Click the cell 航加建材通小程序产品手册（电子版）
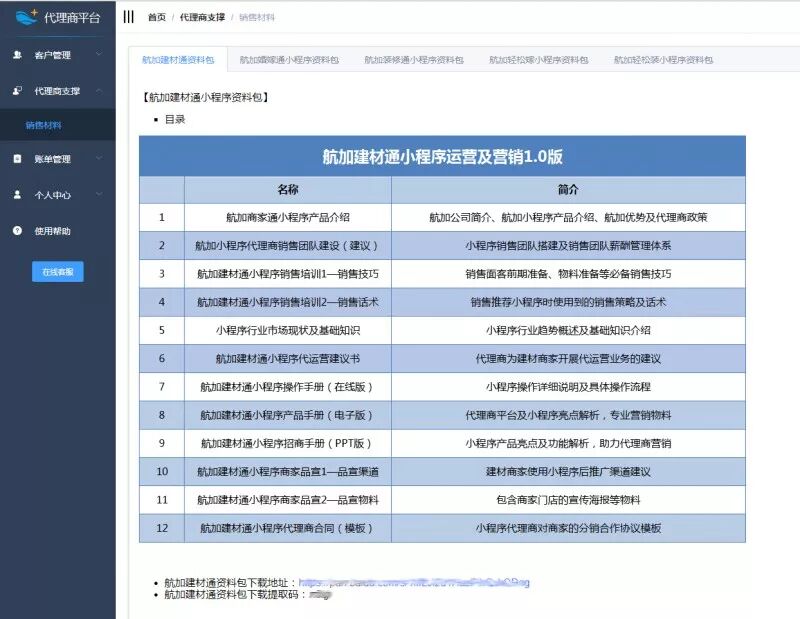 (x=288, y=415)
